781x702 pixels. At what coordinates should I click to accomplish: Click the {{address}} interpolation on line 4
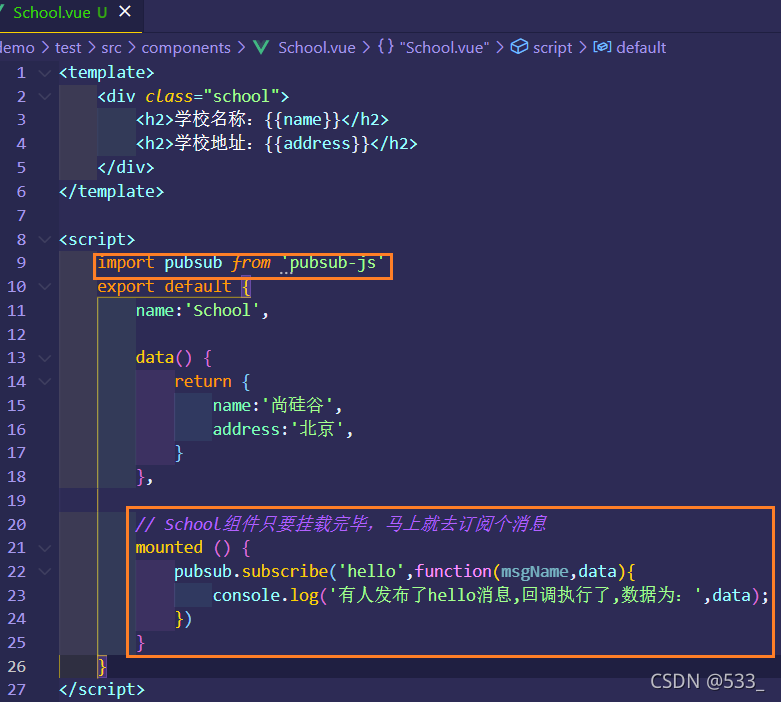tap(317, 143)
